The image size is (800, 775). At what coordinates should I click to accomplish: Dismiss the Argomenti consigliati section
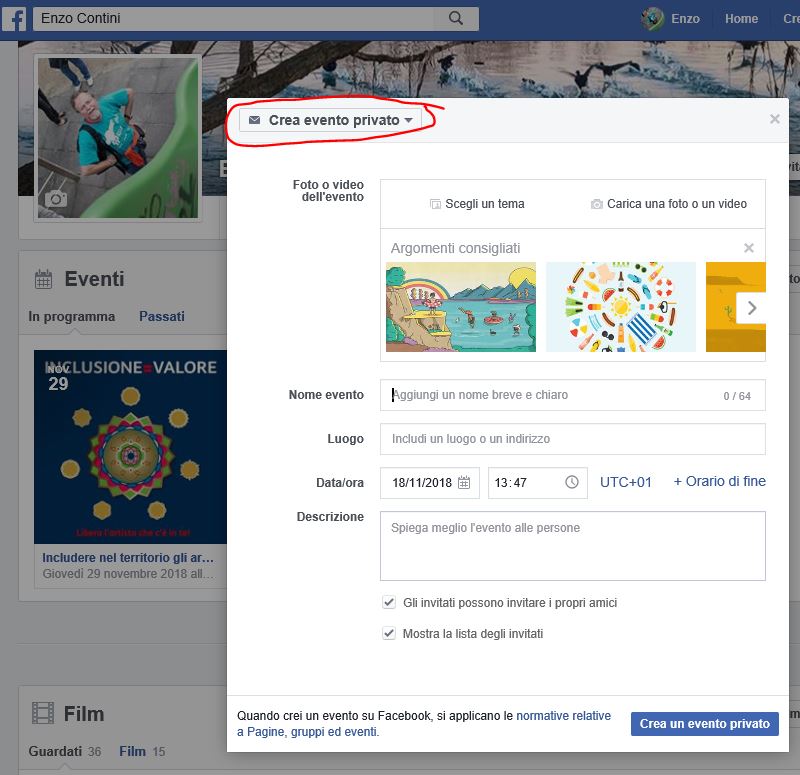coord(749,248)
